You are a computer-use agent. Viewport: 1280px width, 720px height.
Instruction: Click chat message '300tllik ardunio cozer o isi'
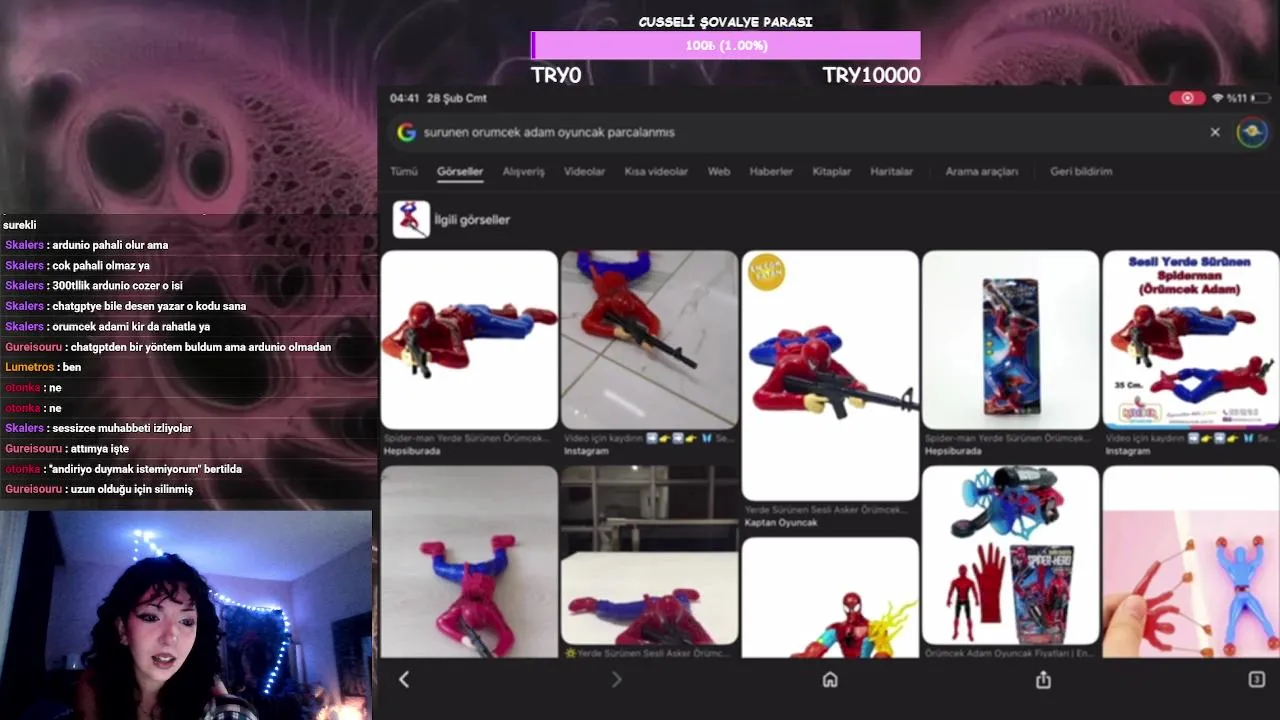pos(117,286)
